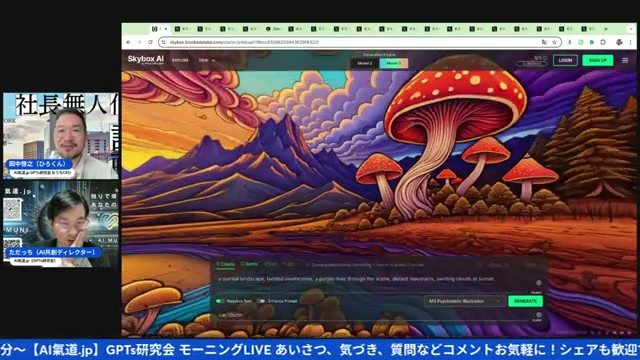
Task: Open site information icon in address bar
Action: (x=164, y=42)
